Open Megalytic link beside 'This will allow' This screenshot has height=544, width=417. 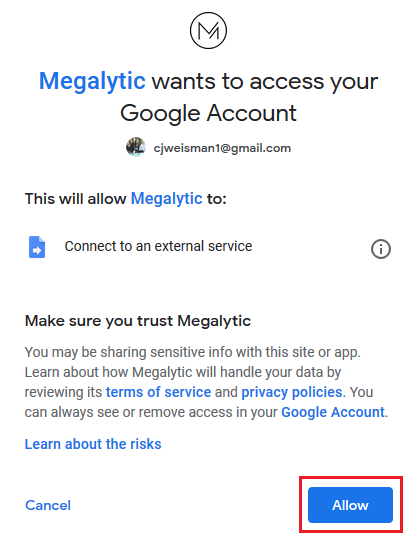[x=167, y=199]
